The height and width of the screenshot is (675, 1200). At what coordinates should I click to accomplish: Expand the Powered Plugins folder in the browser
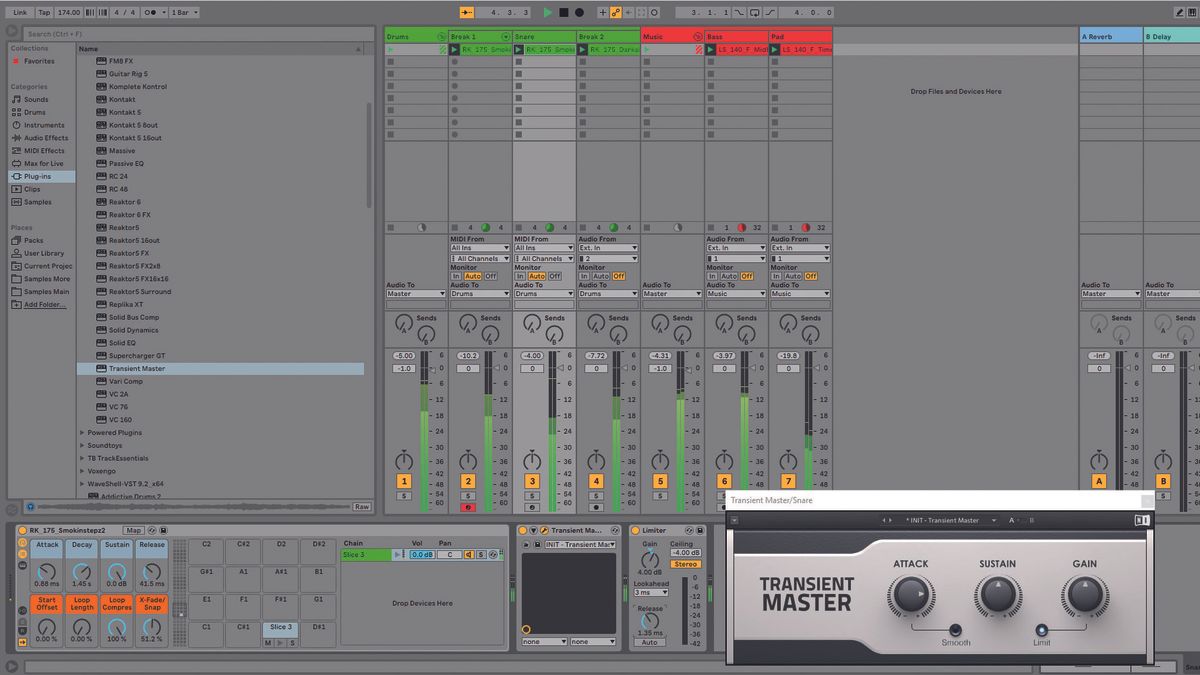point(84,432)
